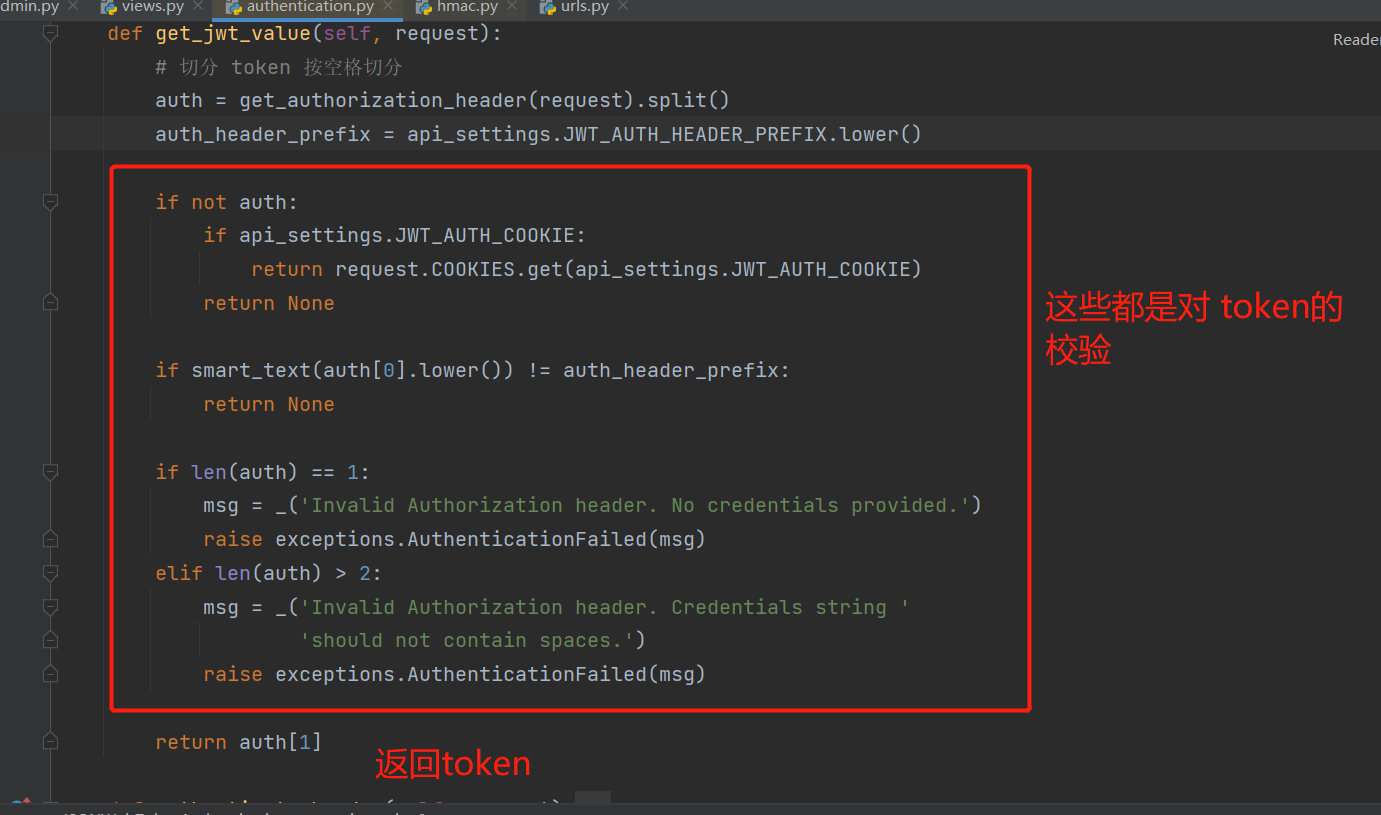Viewport: 1381px width, 815px height.
Task: Click 'get_jwt_value' in the def line
Action: pos(233,34)
